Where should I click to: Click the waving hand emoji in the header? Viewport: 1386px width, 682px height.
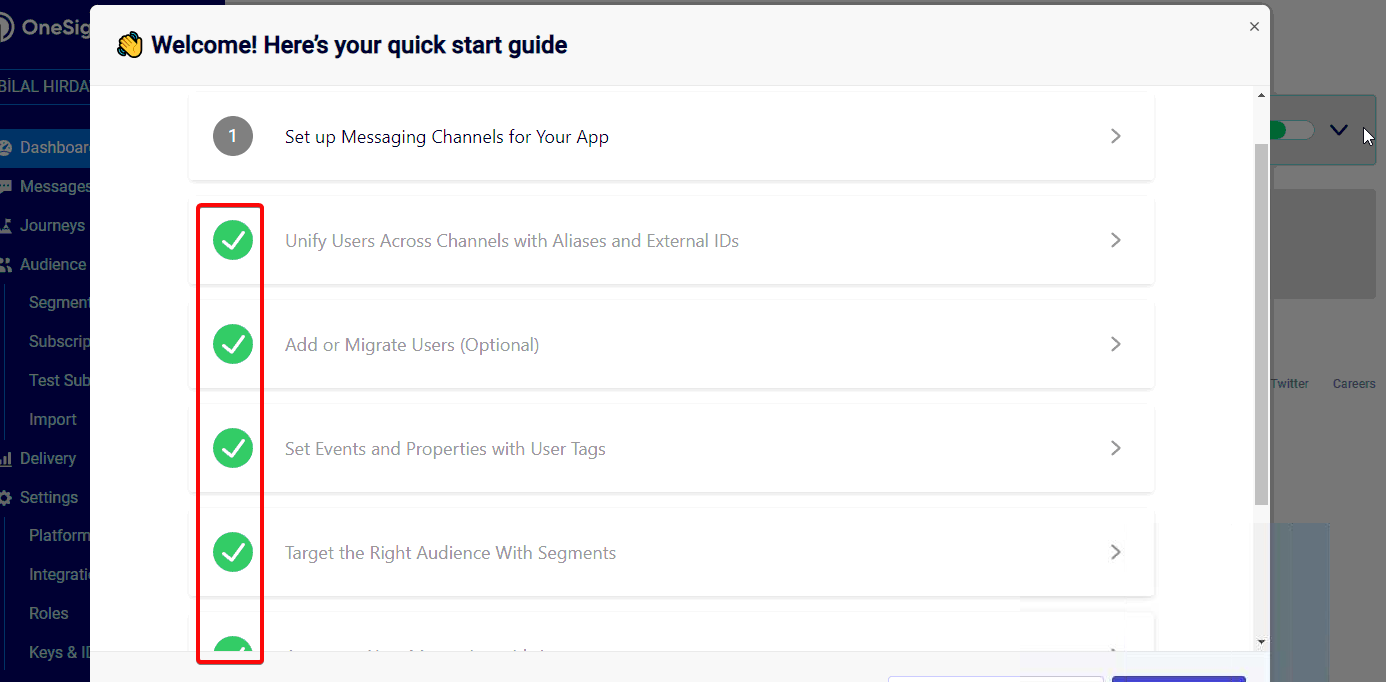tap(130, 45)
